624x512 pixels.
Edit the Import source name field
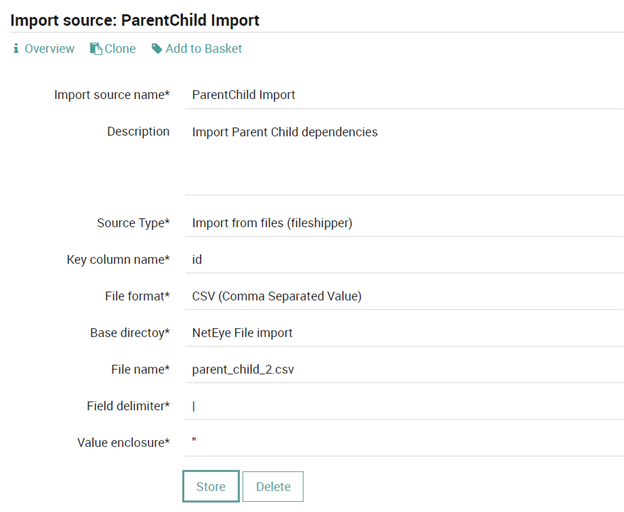(x=404, y=95)
